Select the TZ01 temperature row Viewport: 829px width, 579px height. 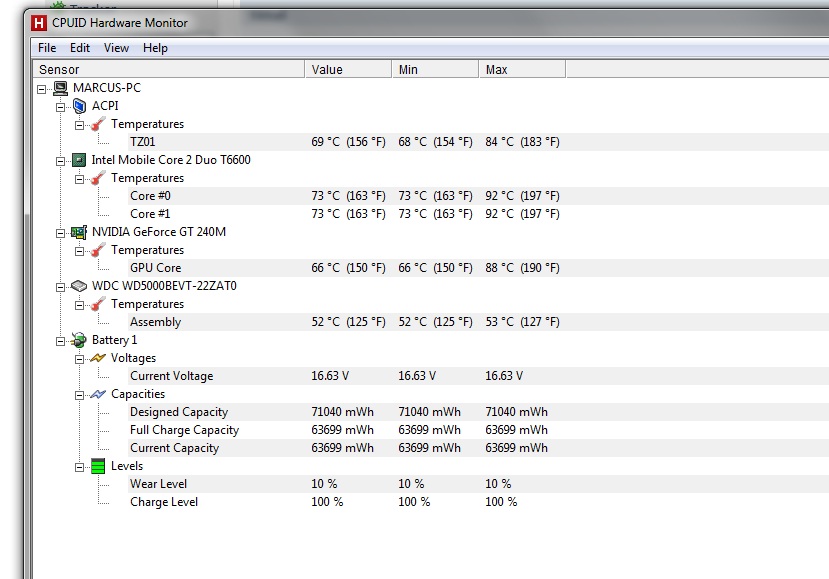click(478, 142)
